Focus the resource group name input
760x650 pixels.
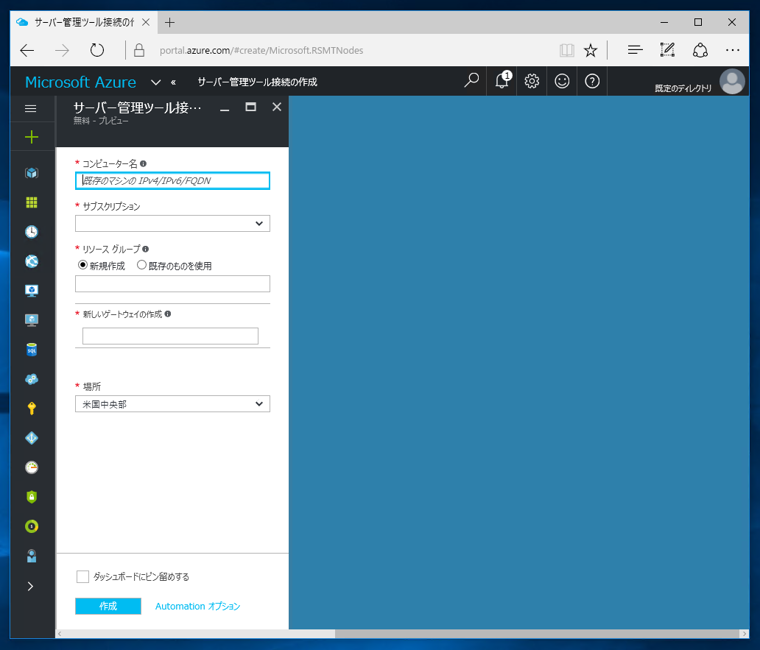[x=173, y=284]
